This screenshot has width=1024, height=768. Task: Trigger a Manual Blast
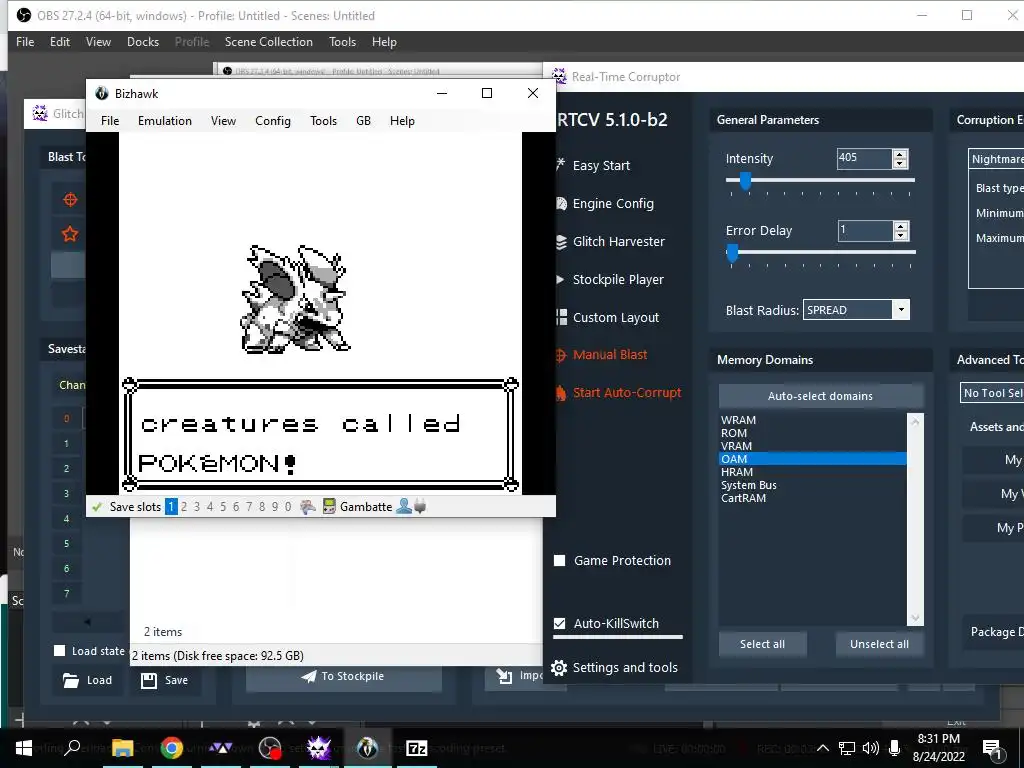pos(601,355)
